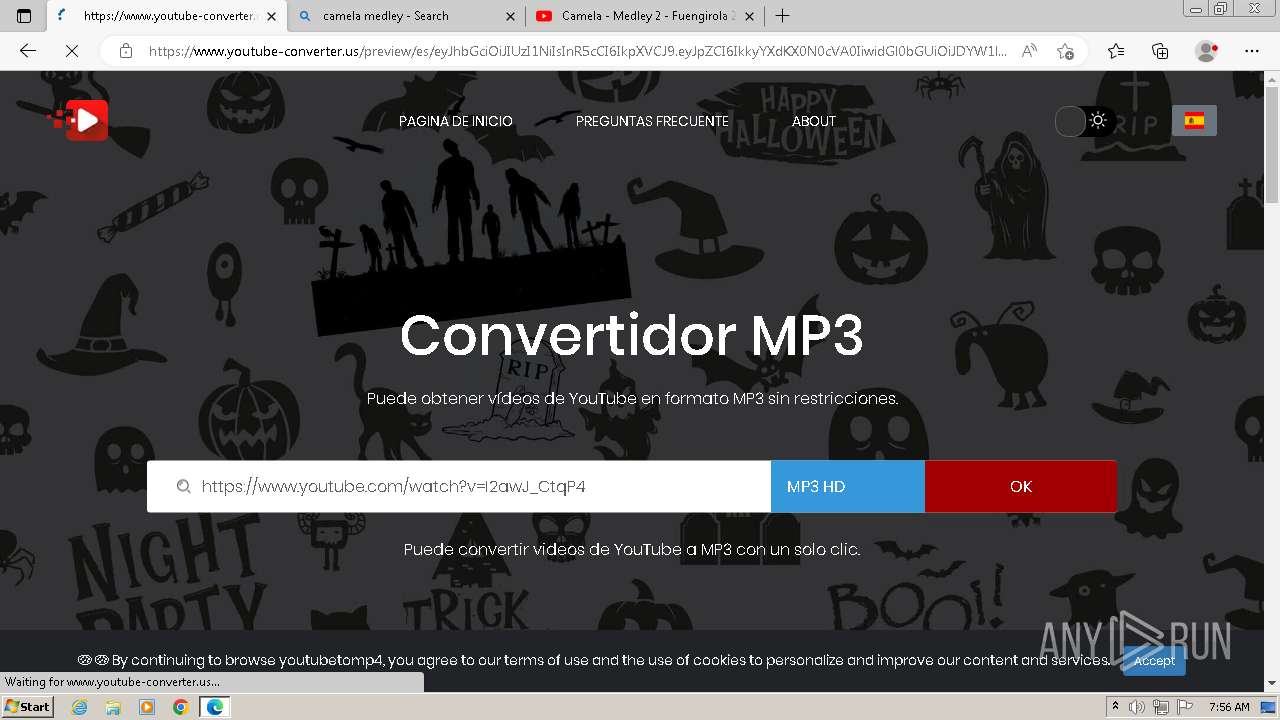1280x720 pixels.
Task: Open File Explorer from the taskbar
Action: (x=113, y=707)
